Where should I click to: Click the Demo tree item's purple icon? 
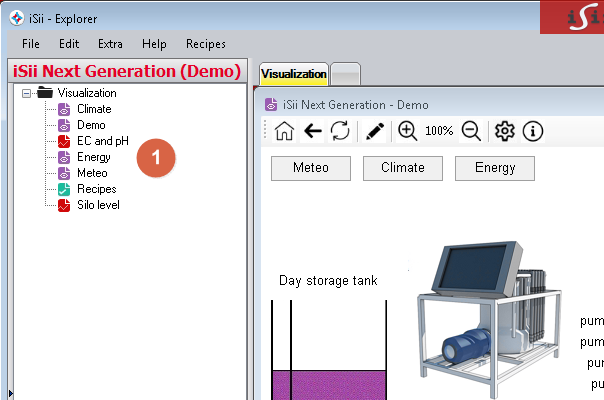[64, 125]
